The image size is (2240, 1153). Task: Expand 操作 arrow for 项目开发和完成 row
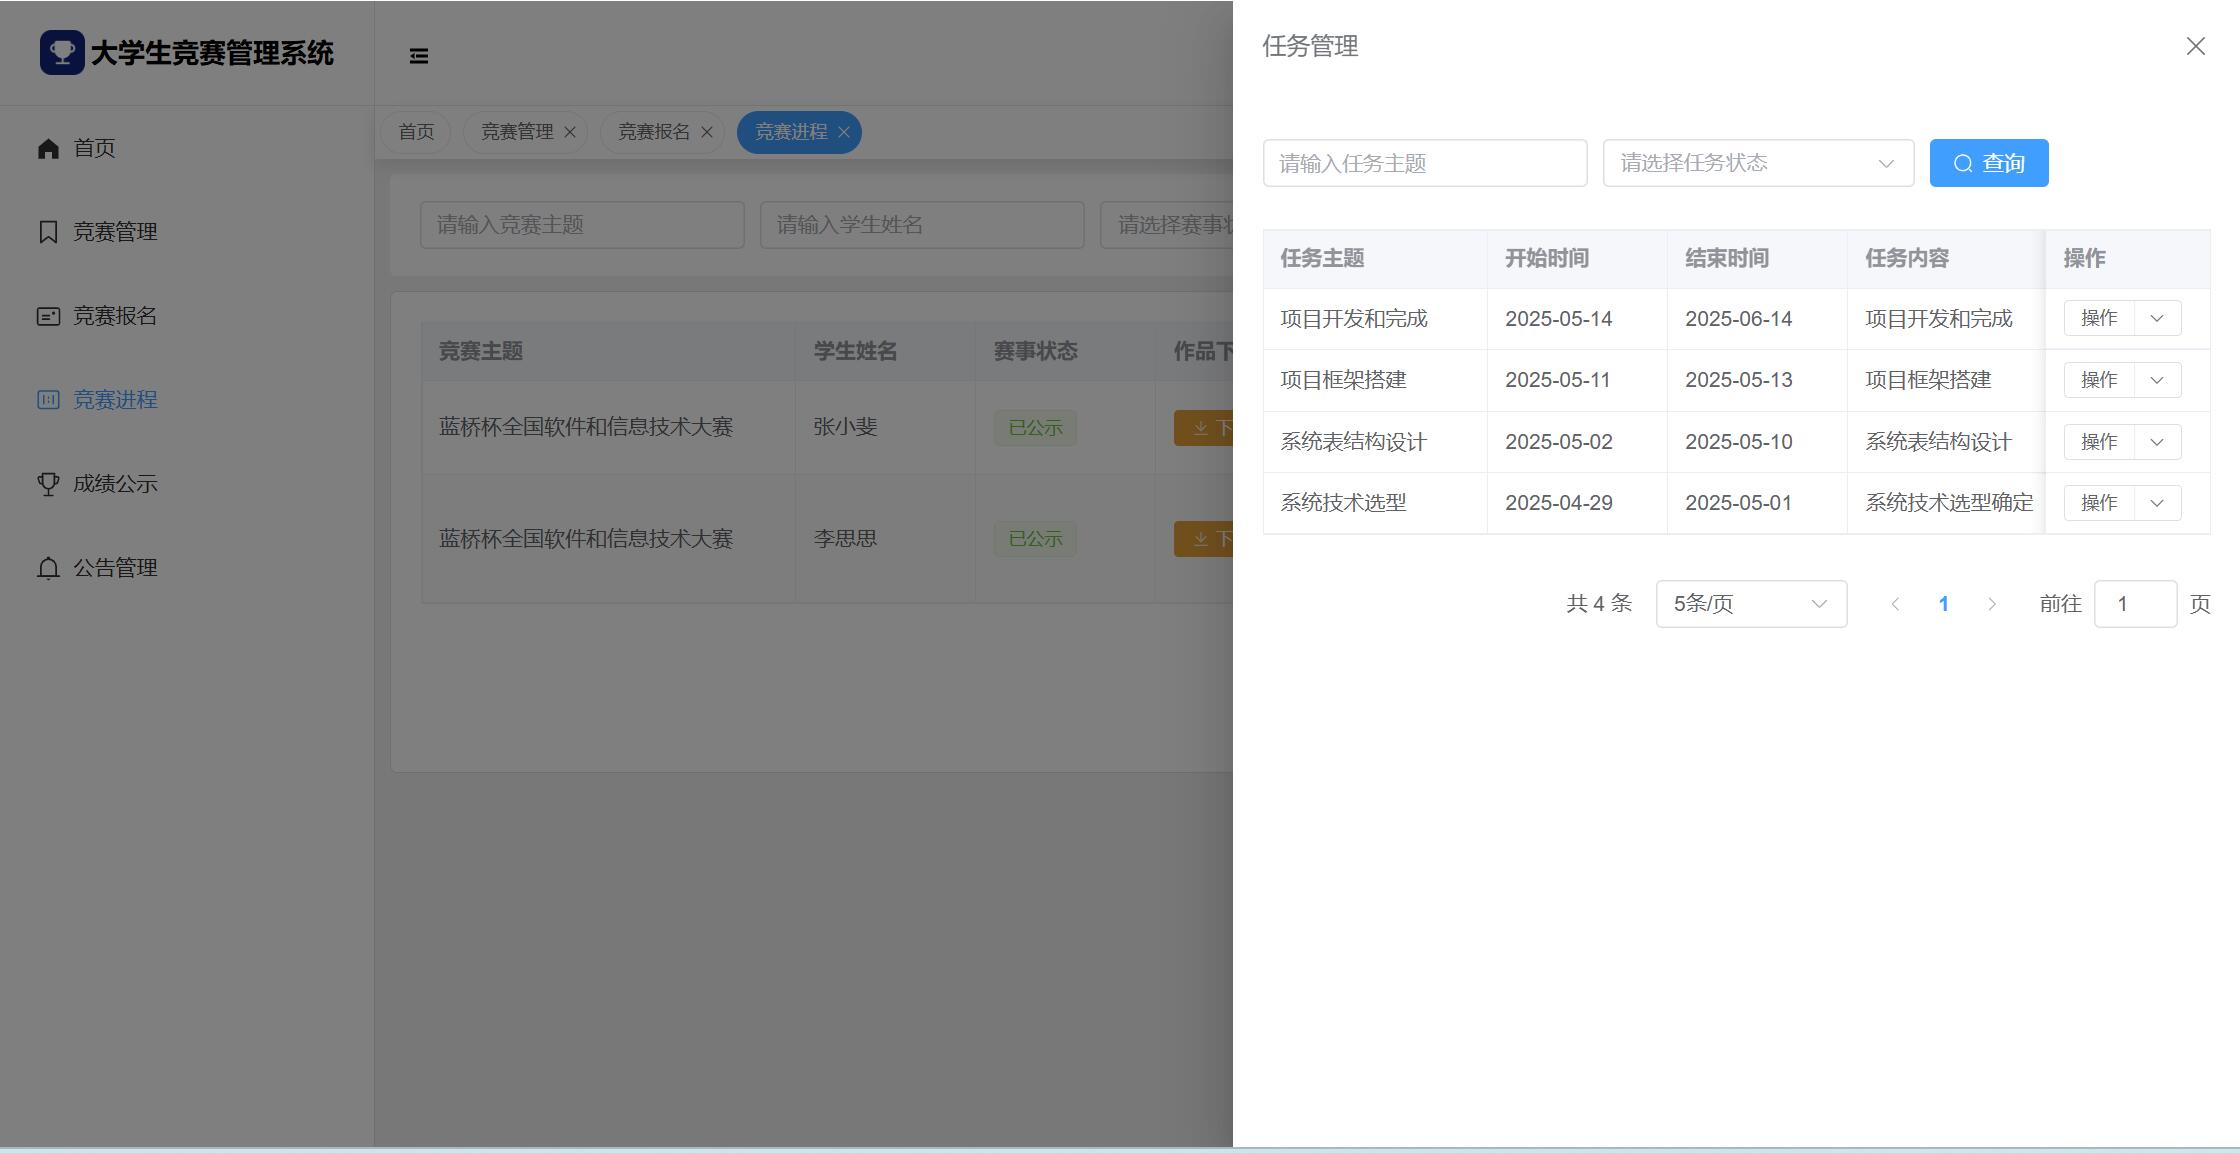[x=2157, y=319]
